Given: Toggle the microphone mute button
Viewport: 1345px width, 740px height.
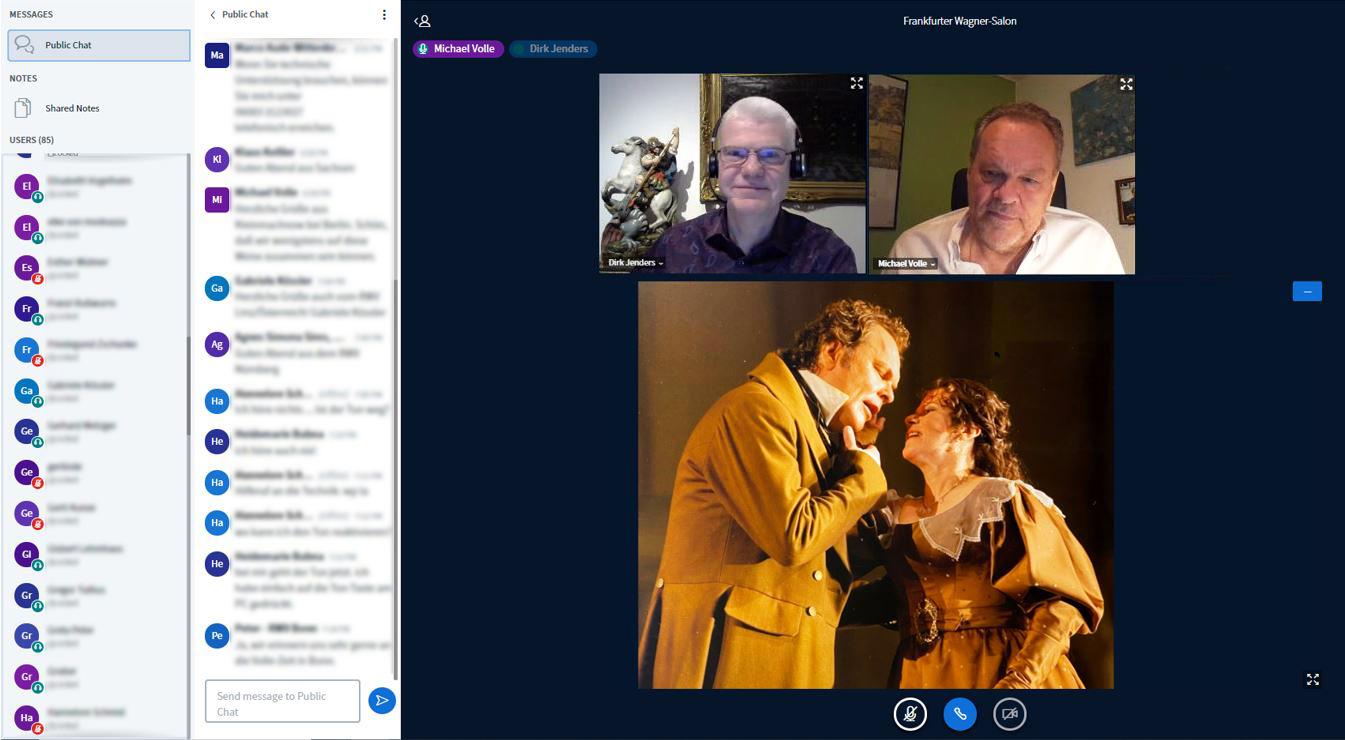Looking at the screenshot, I should pos(910,714).
